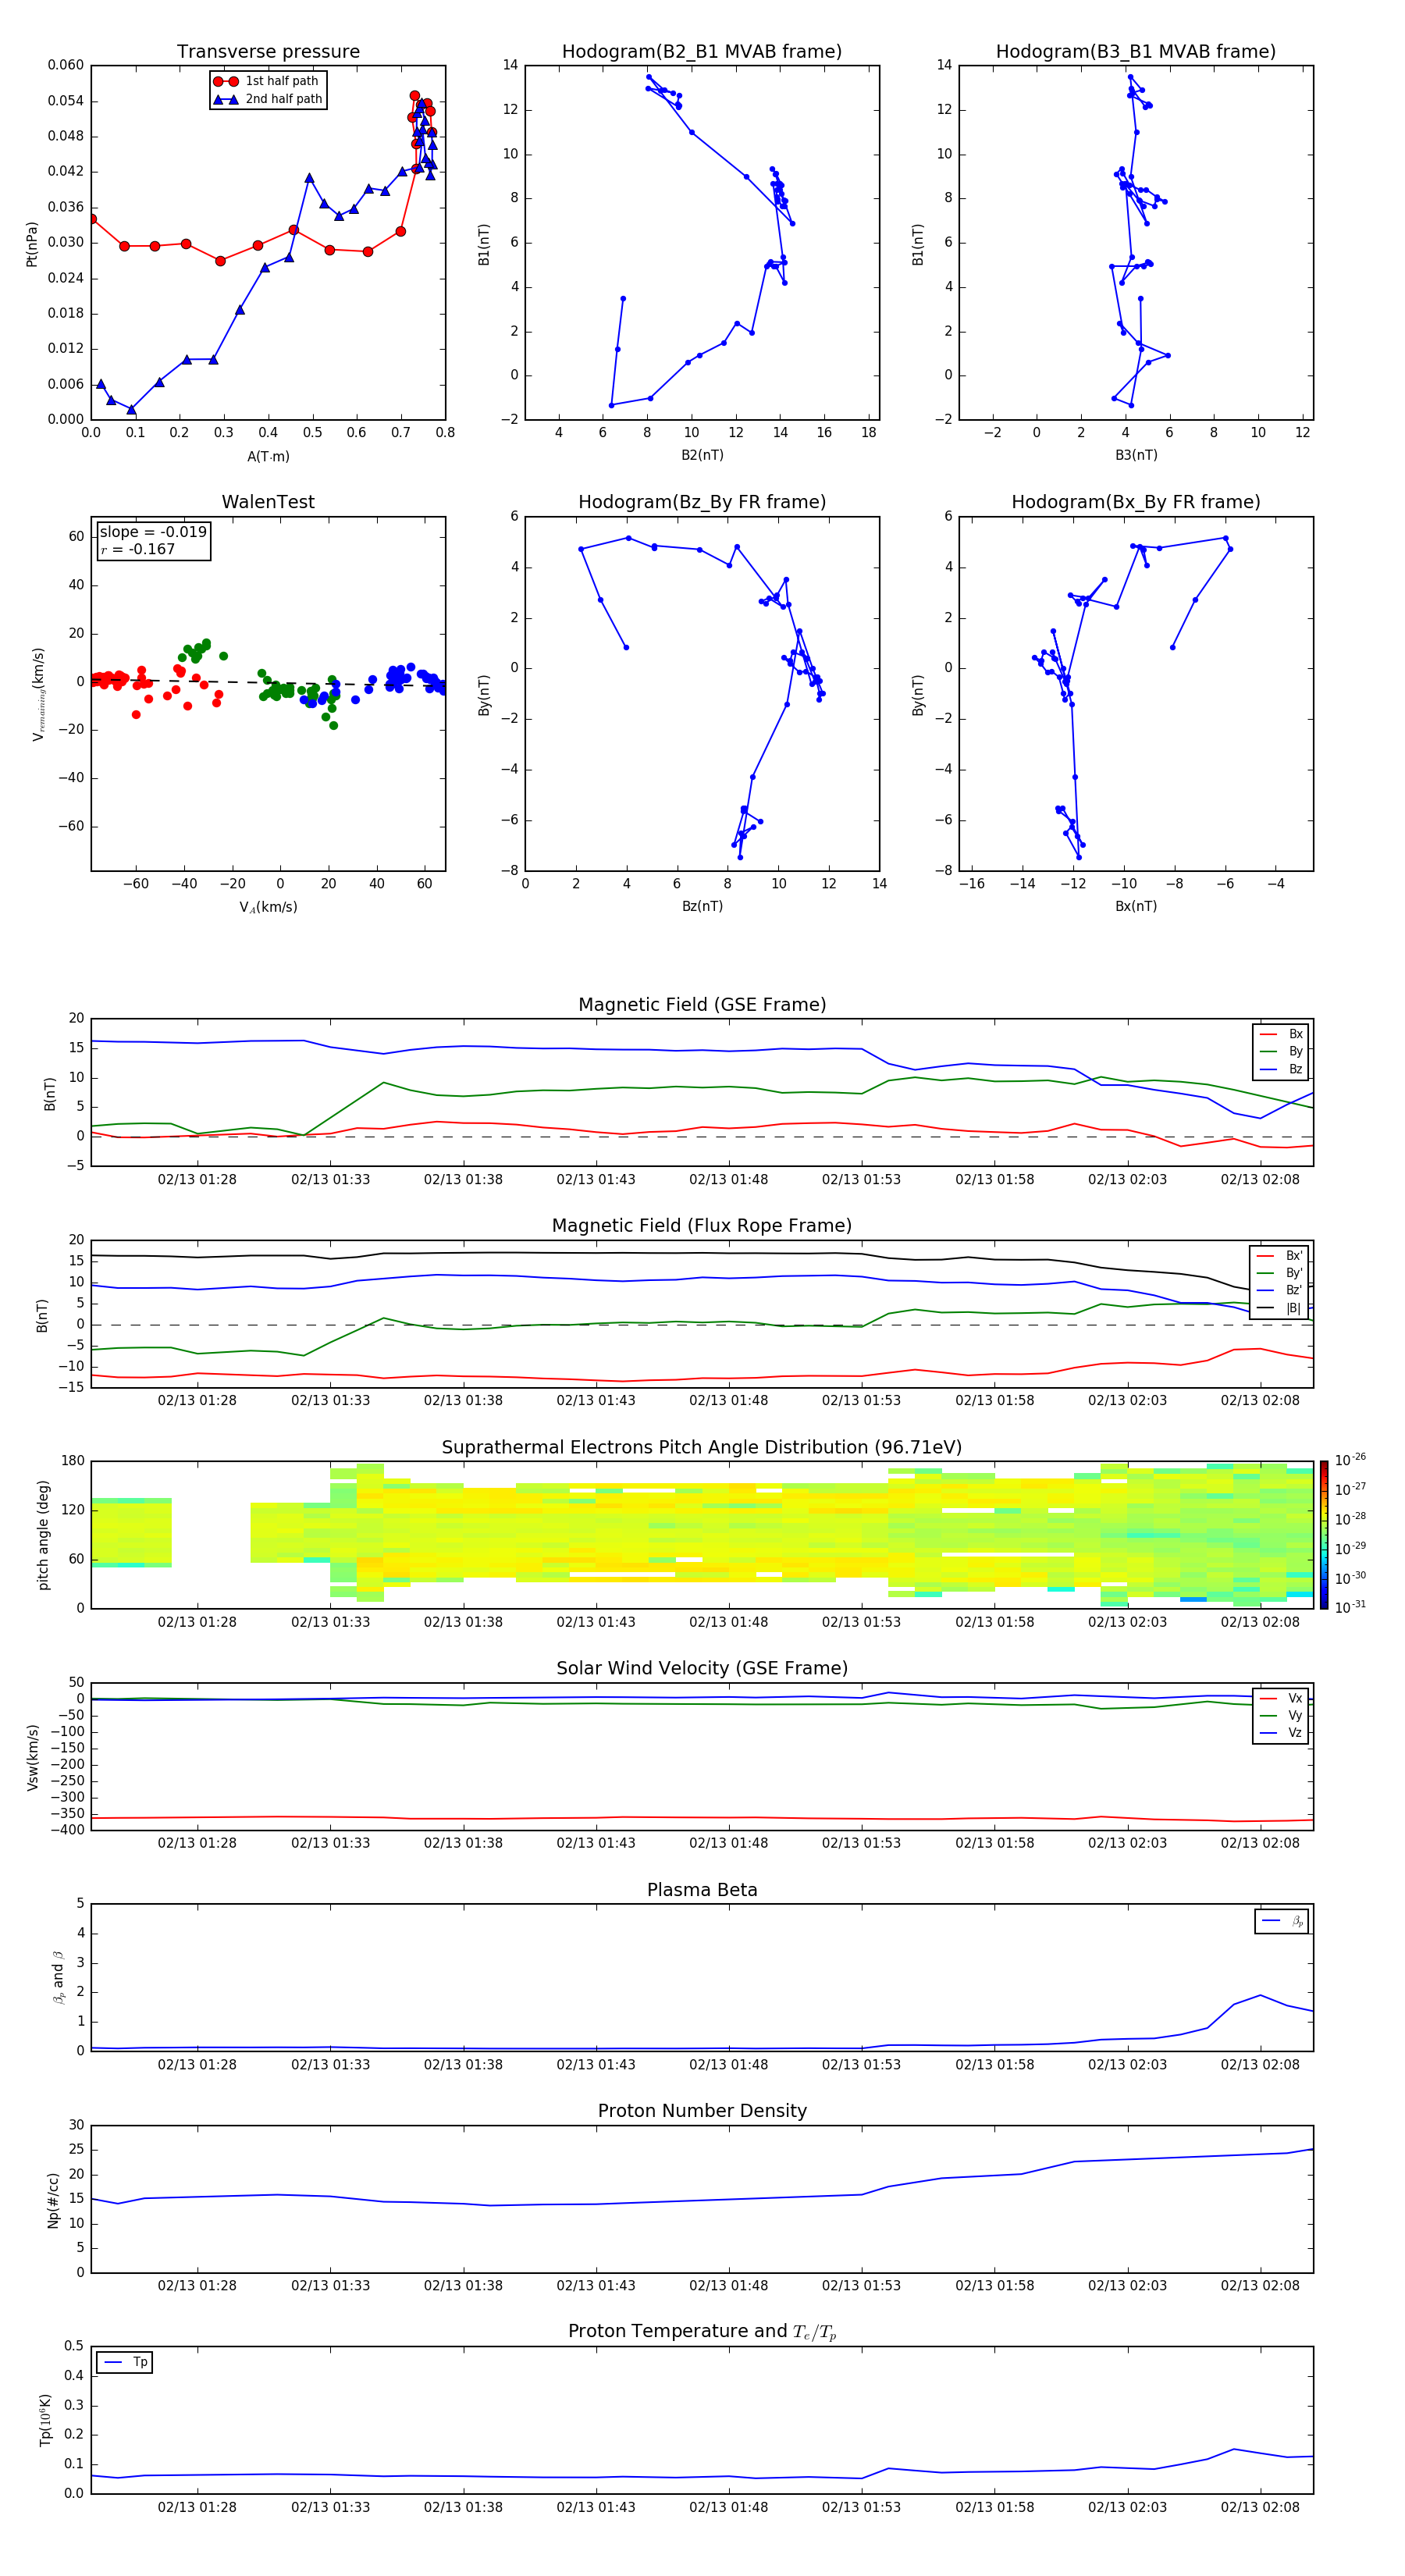The width and height of the screenshot is (1405, 2576).
Task: Select '2nd half path' legend entry
Action: click(267, 99)
